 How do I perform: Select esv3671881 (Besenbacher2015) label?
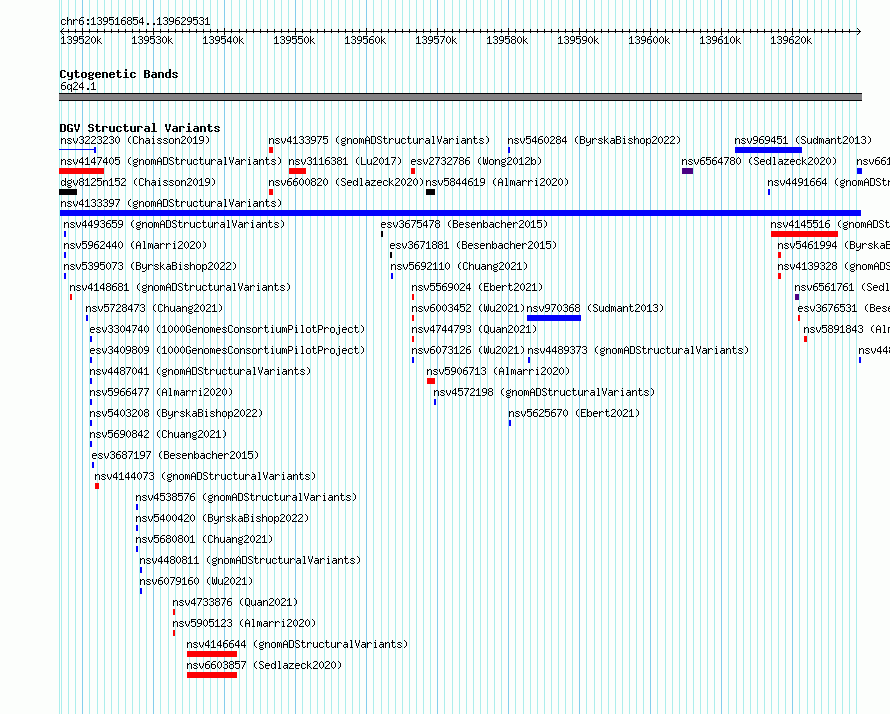pos(473,245)
